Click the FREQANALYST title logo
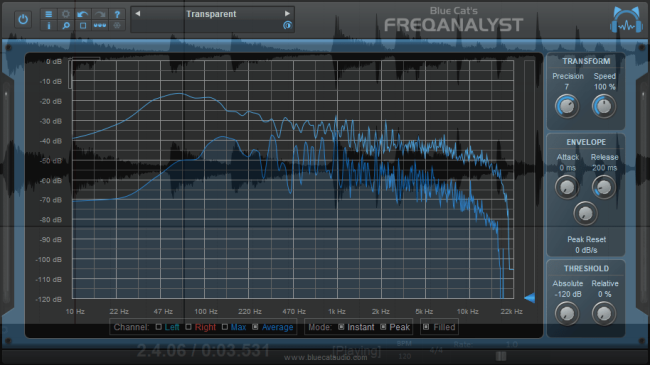This screenshot has height=365, width=650. (454, 25)
